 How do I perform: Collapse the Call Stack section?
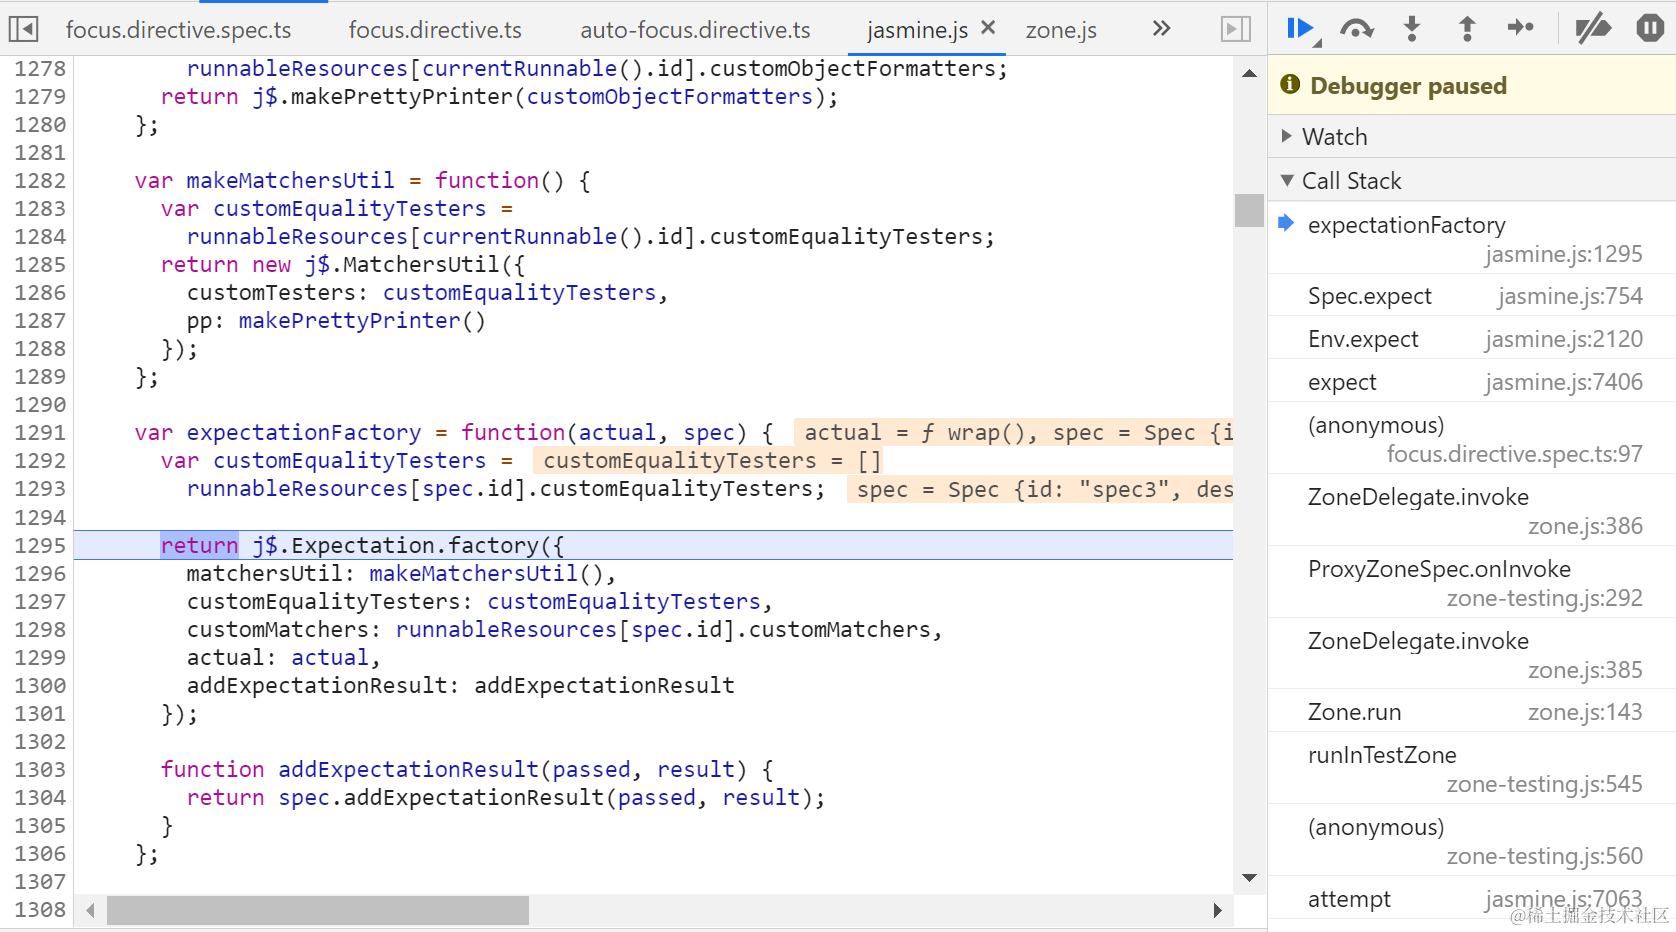tap(1472, 180)
